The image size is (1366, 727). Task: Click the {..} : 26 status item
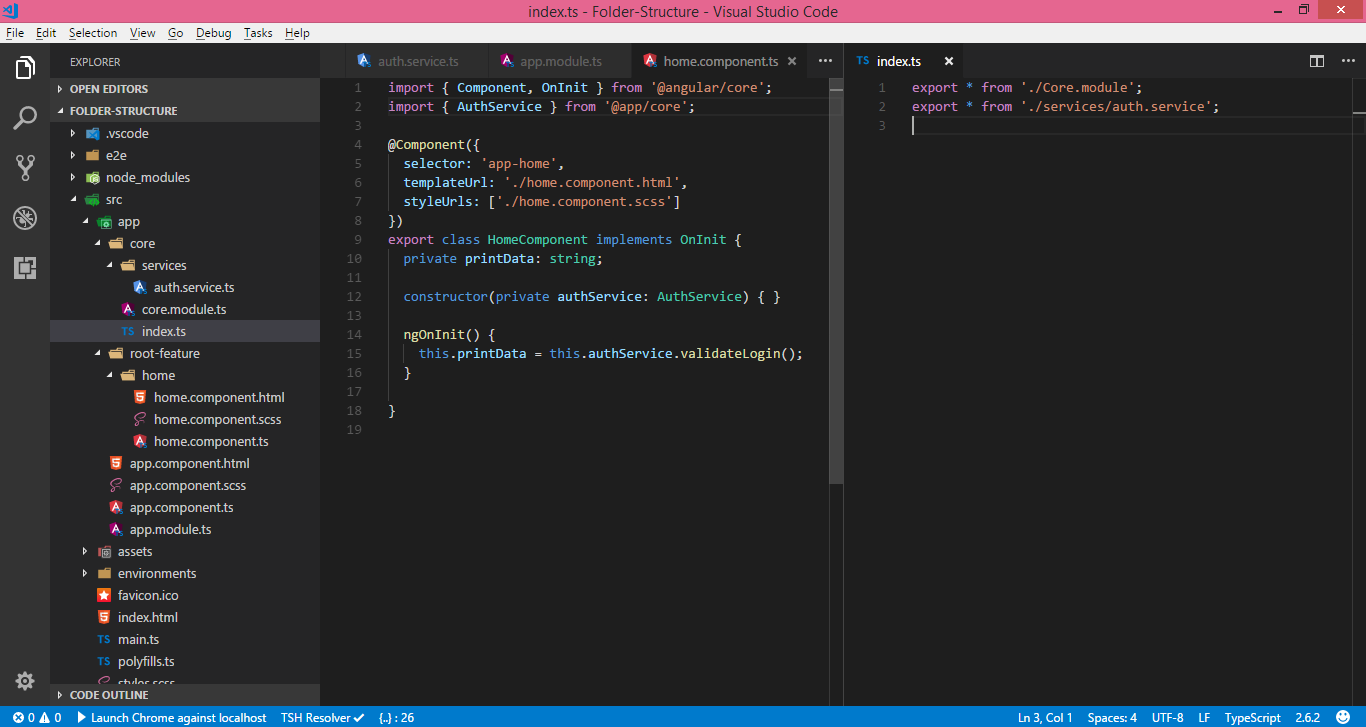396,718
